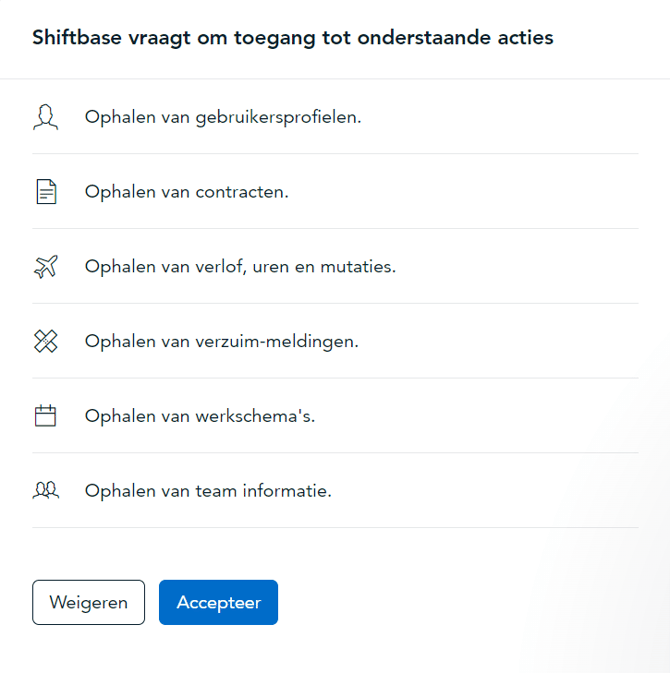
Task: Click the airplane icon for leave
Action: tap(46, 267)
